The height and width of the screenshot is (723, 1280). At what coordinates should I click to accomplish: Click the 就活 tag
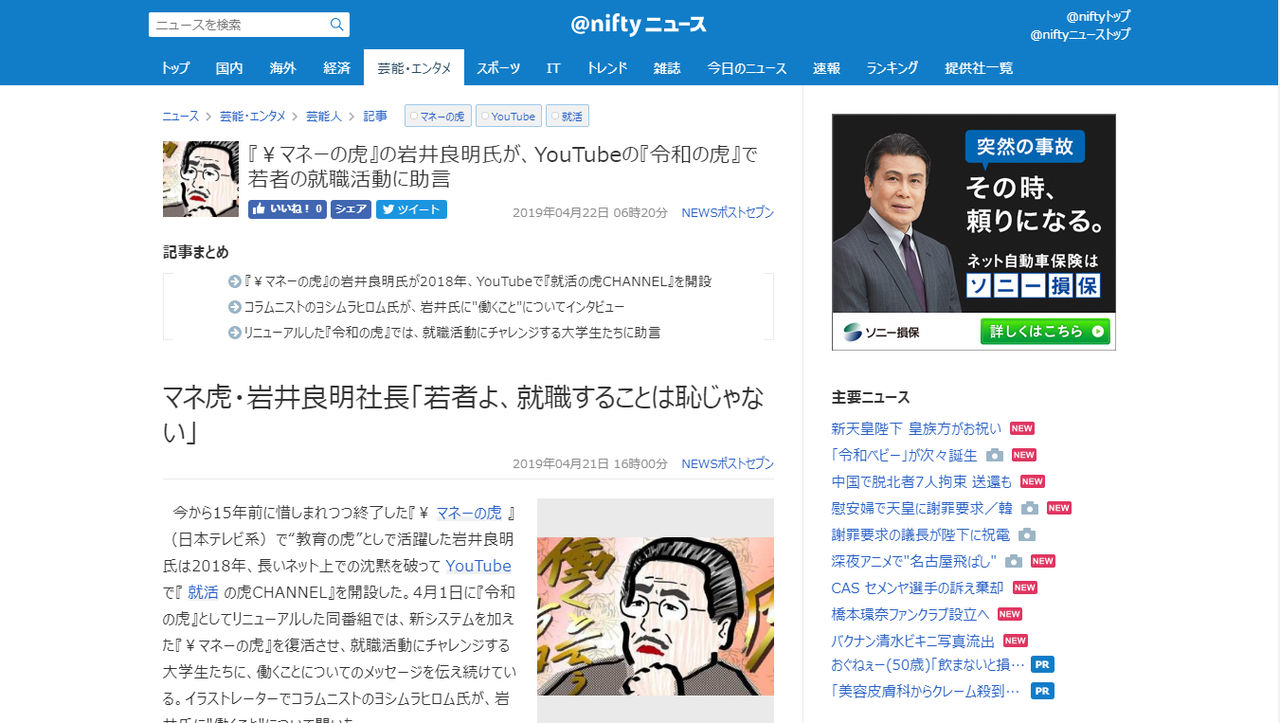pyautogui.click(x=567, y=117)
